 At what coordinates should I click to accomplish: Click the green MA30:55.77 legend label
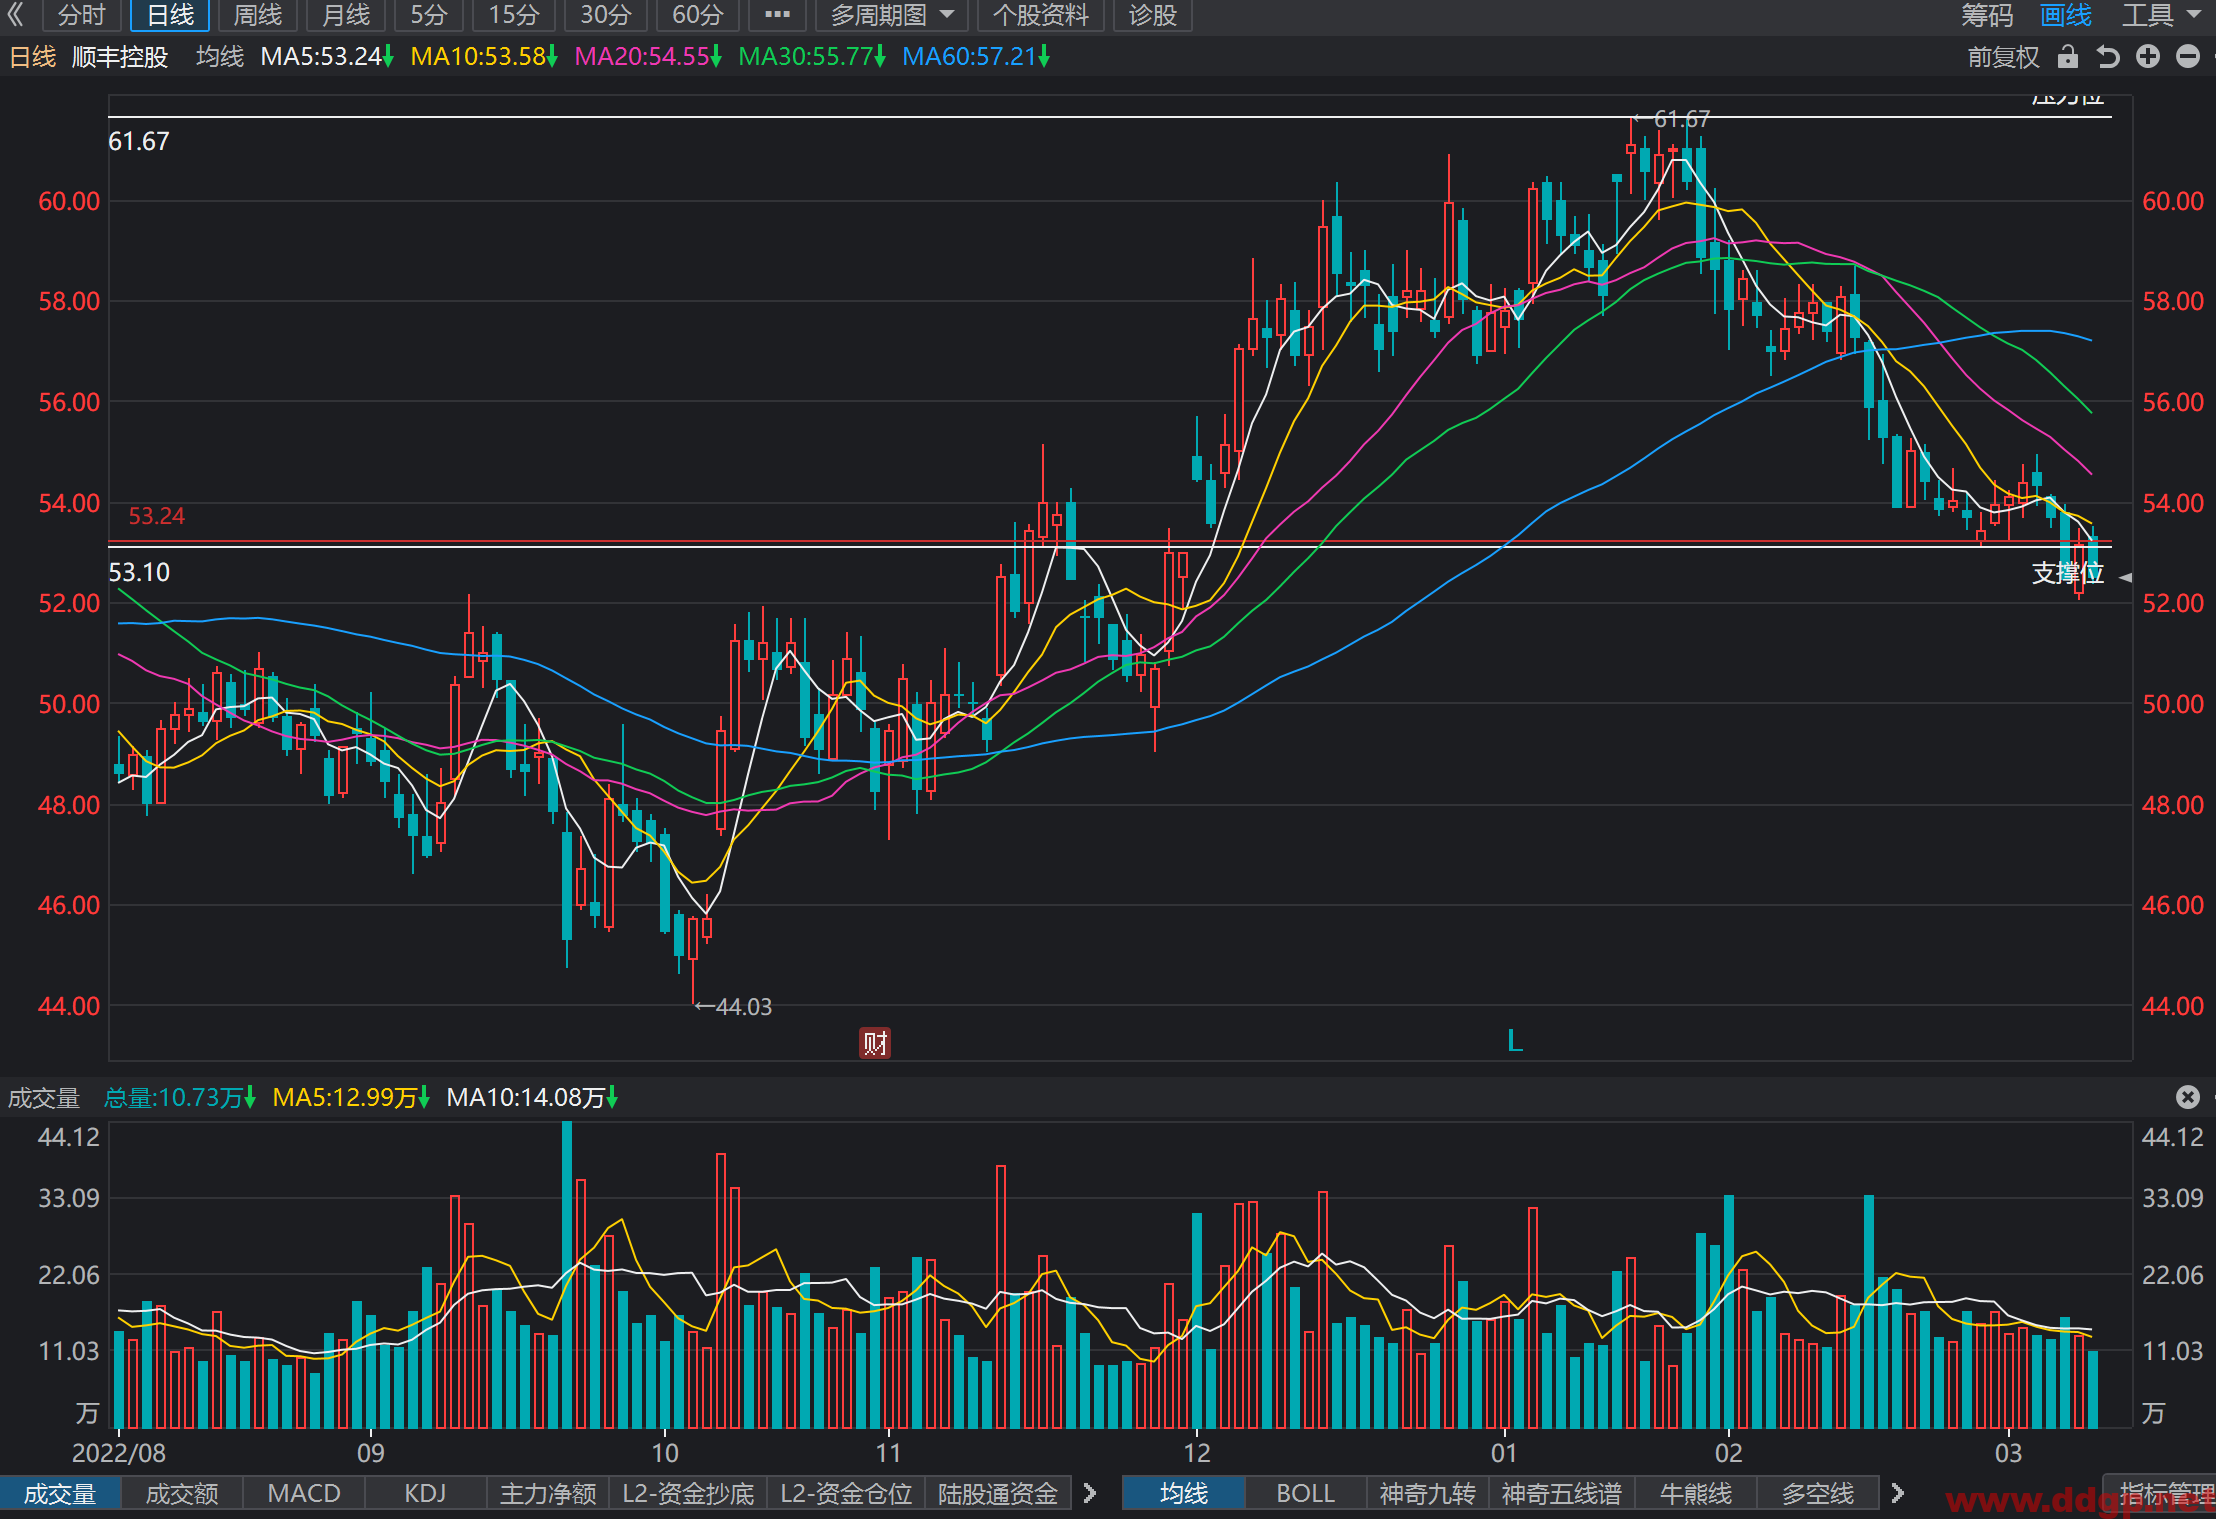pyautogui.click(x=812, y=57)
